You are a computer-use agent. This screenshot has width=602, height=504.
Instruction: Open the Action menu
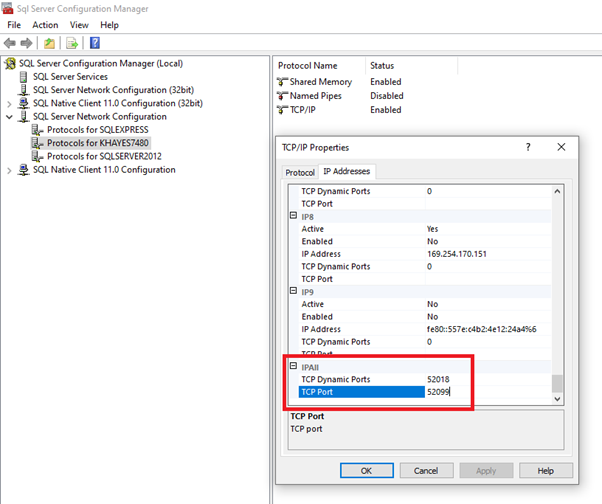[45, 25]
